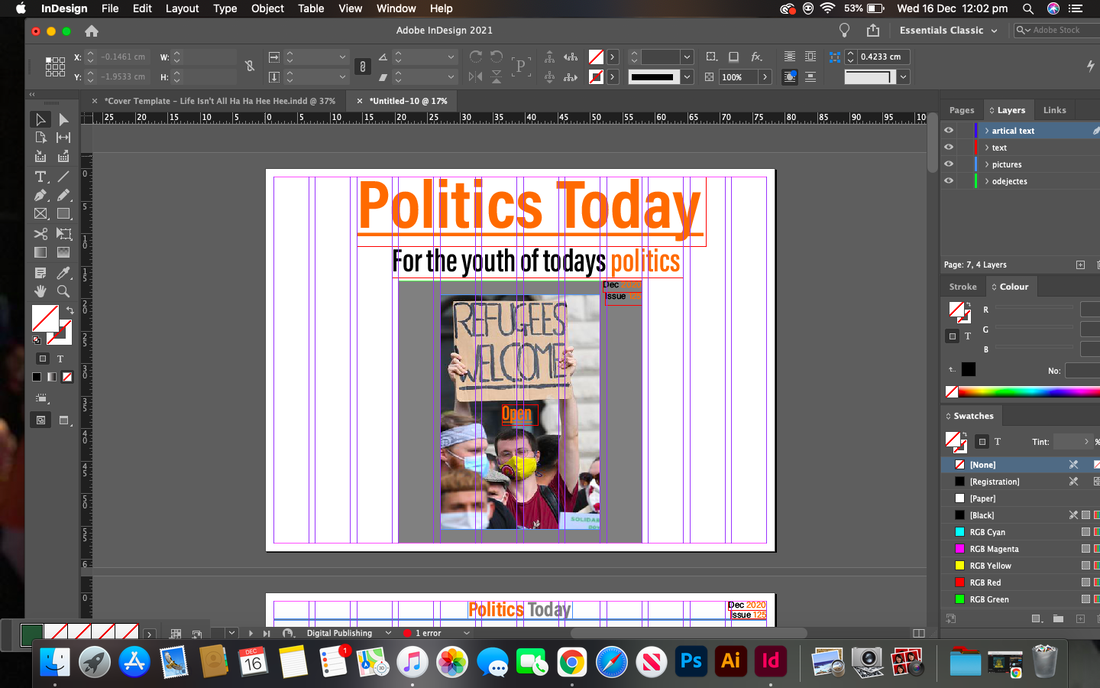Click the 1 error preflight status
Viewport: 1100px width, 688px height.
tap(428, 633)
